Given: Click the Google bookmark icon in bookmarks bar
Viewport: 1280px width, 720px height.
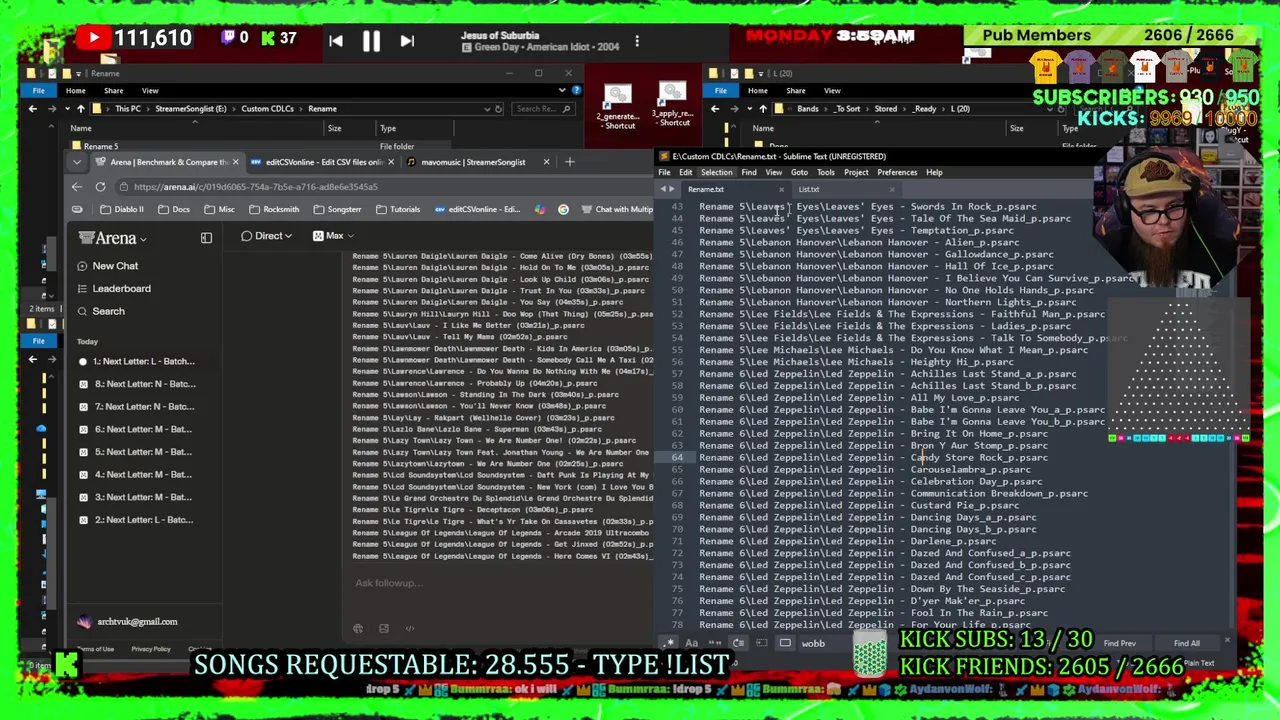Looking at the screenshot, I should click(563, 209).
